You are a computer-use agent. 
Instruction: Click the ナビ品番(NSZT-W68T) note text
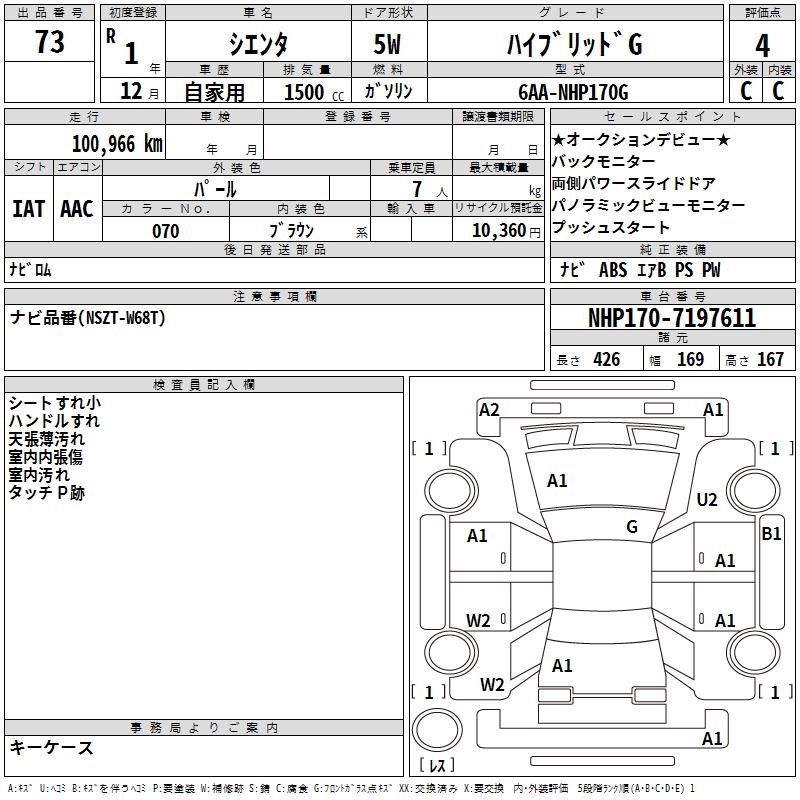[88, 318]
